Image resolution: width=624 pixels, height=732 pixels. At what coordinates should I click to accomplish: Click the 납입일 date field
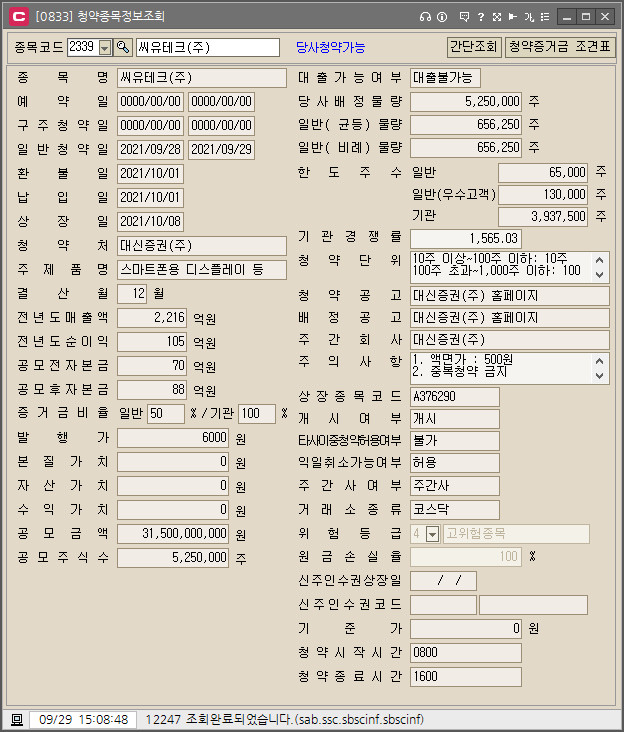(x=150, y=197)
